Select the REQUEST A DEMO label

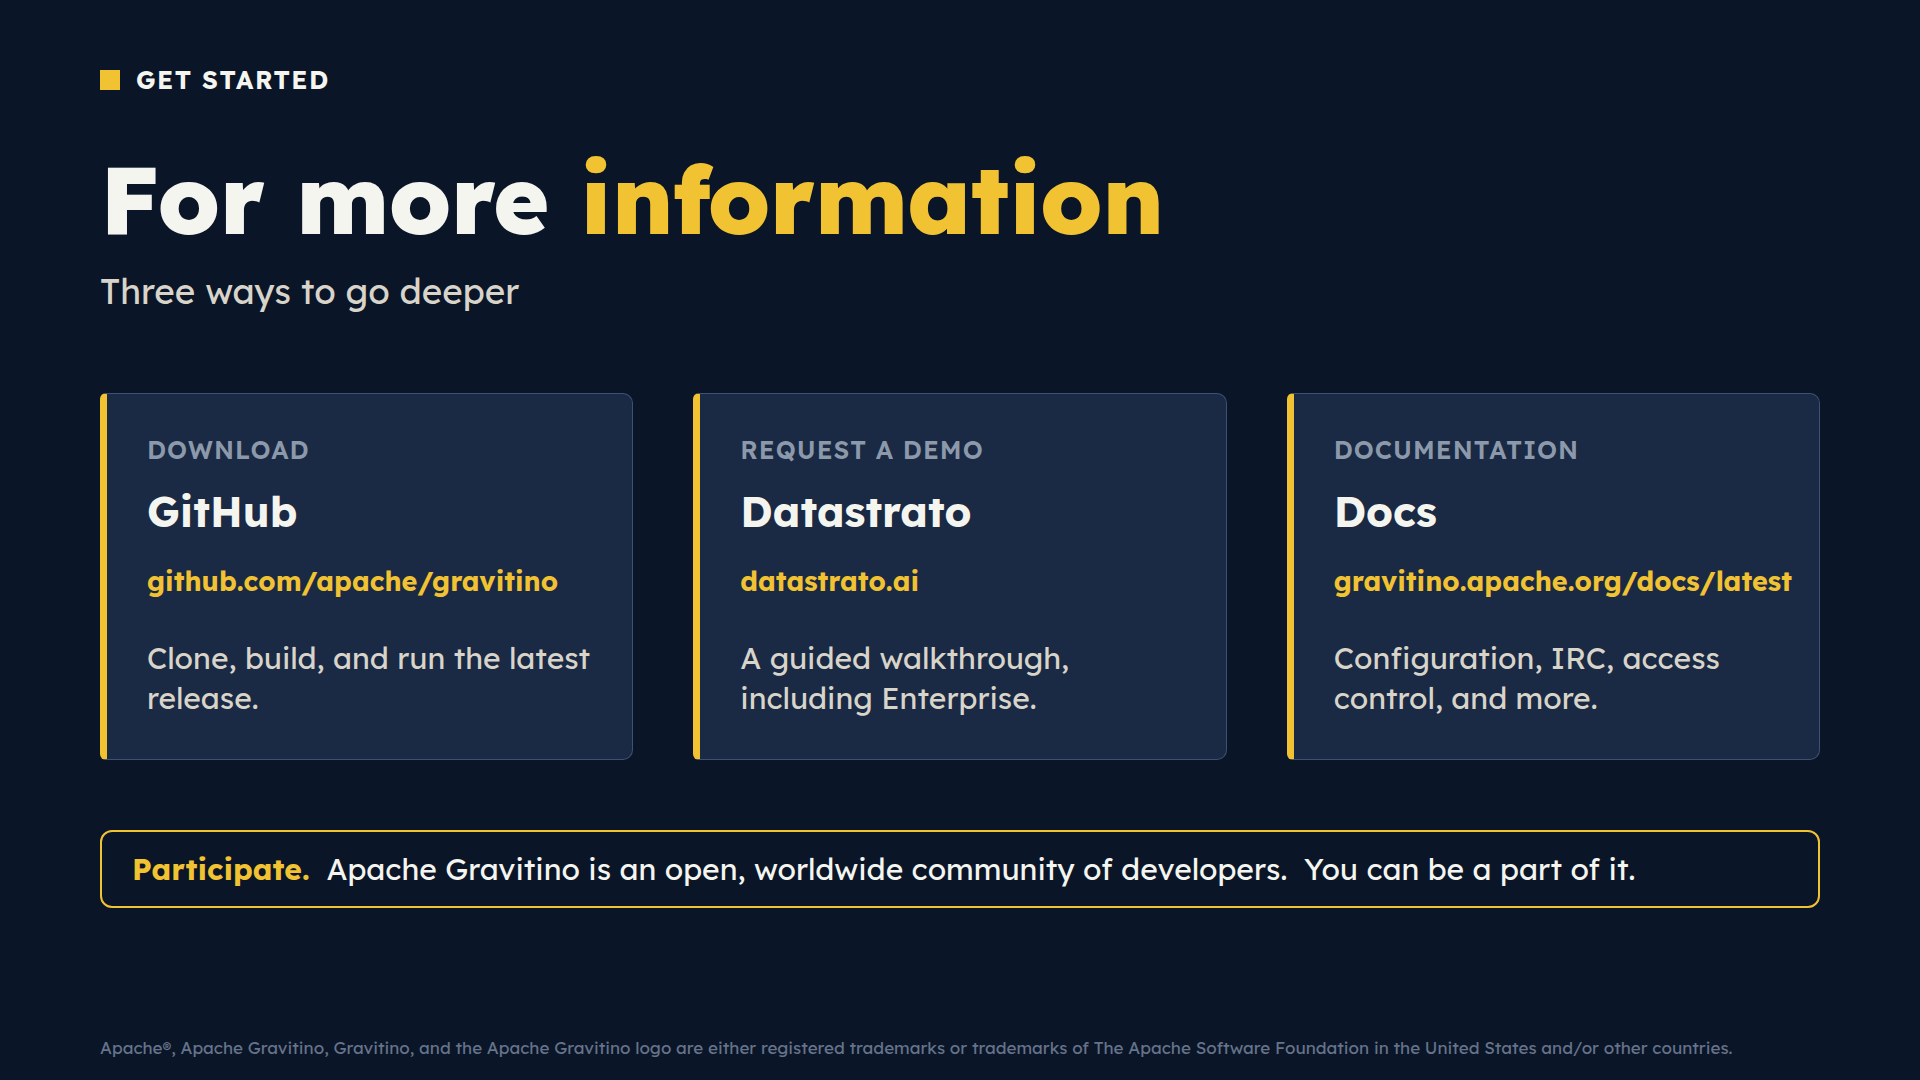point(861,450)
